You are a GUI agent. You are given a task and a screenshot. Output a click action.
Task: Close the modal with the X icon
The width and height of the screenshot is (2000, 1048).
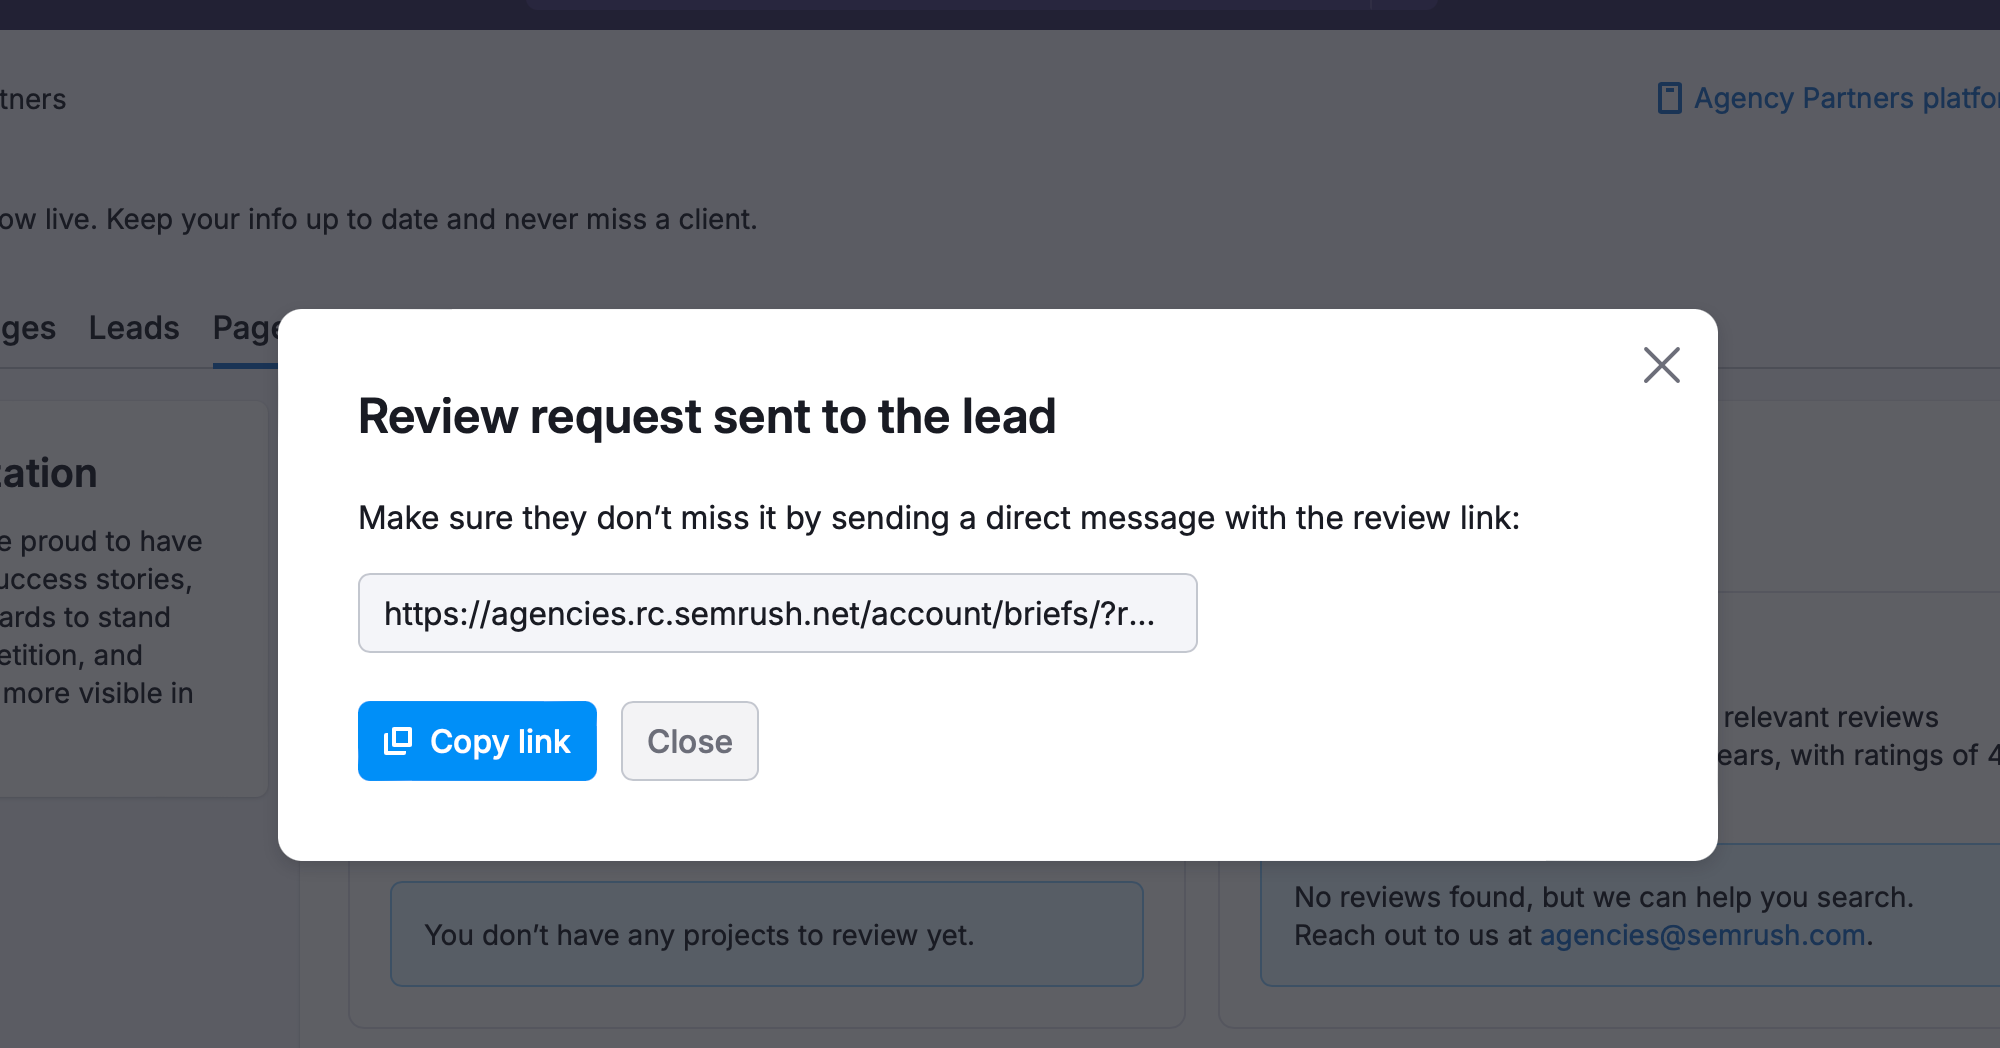point(1661,365)
